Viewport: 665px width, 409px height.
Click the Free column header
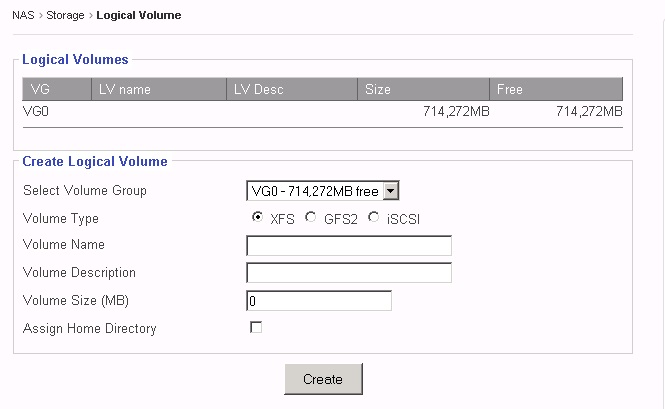510,89
